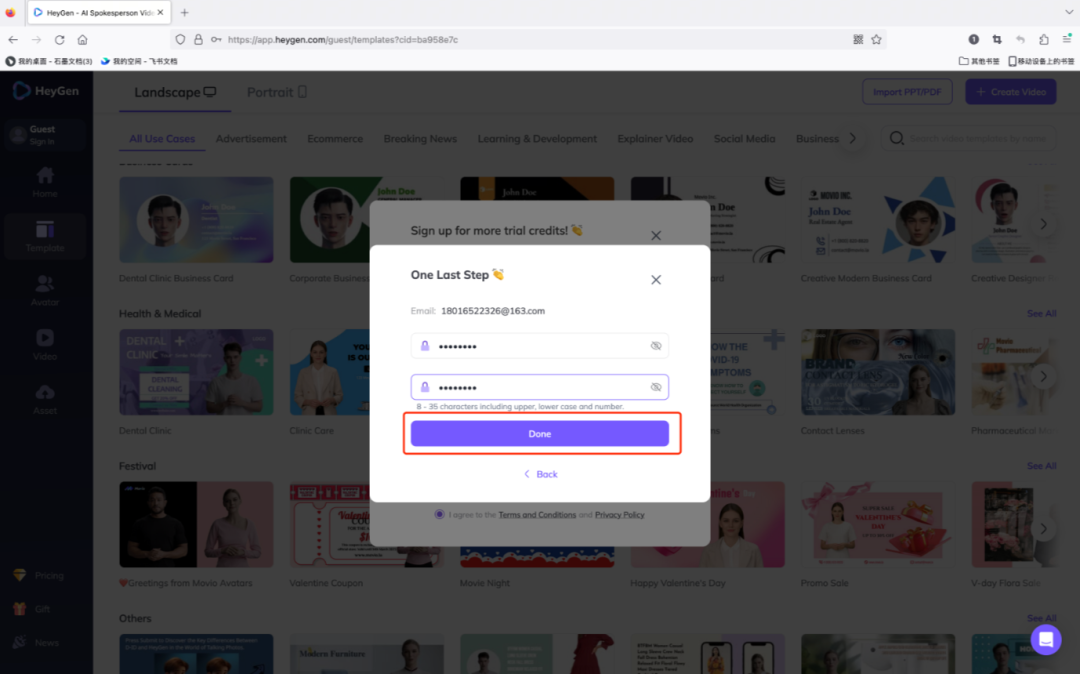Focus the confirm password input field
1080x674 pixels.
pyautogui.click(x=539, y=387)
